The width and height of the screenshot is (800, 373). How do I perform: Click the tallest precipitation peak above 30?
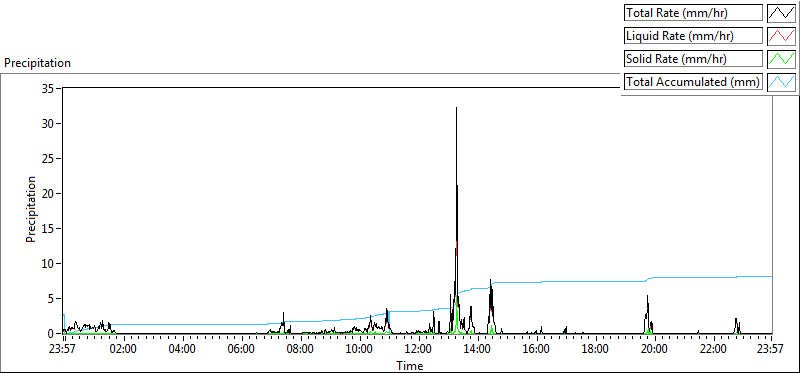[457, 108]
